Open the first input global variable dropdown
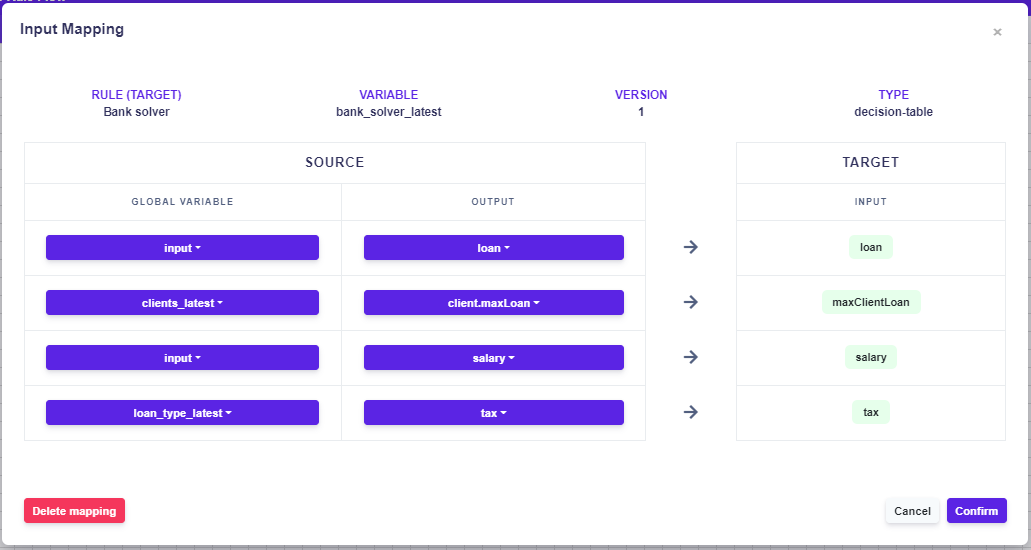 pos(182,248)
